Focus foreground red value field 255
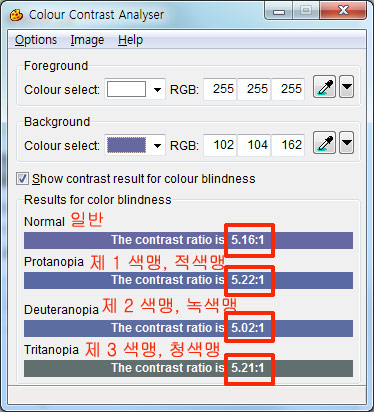 [x=220, y=89]
